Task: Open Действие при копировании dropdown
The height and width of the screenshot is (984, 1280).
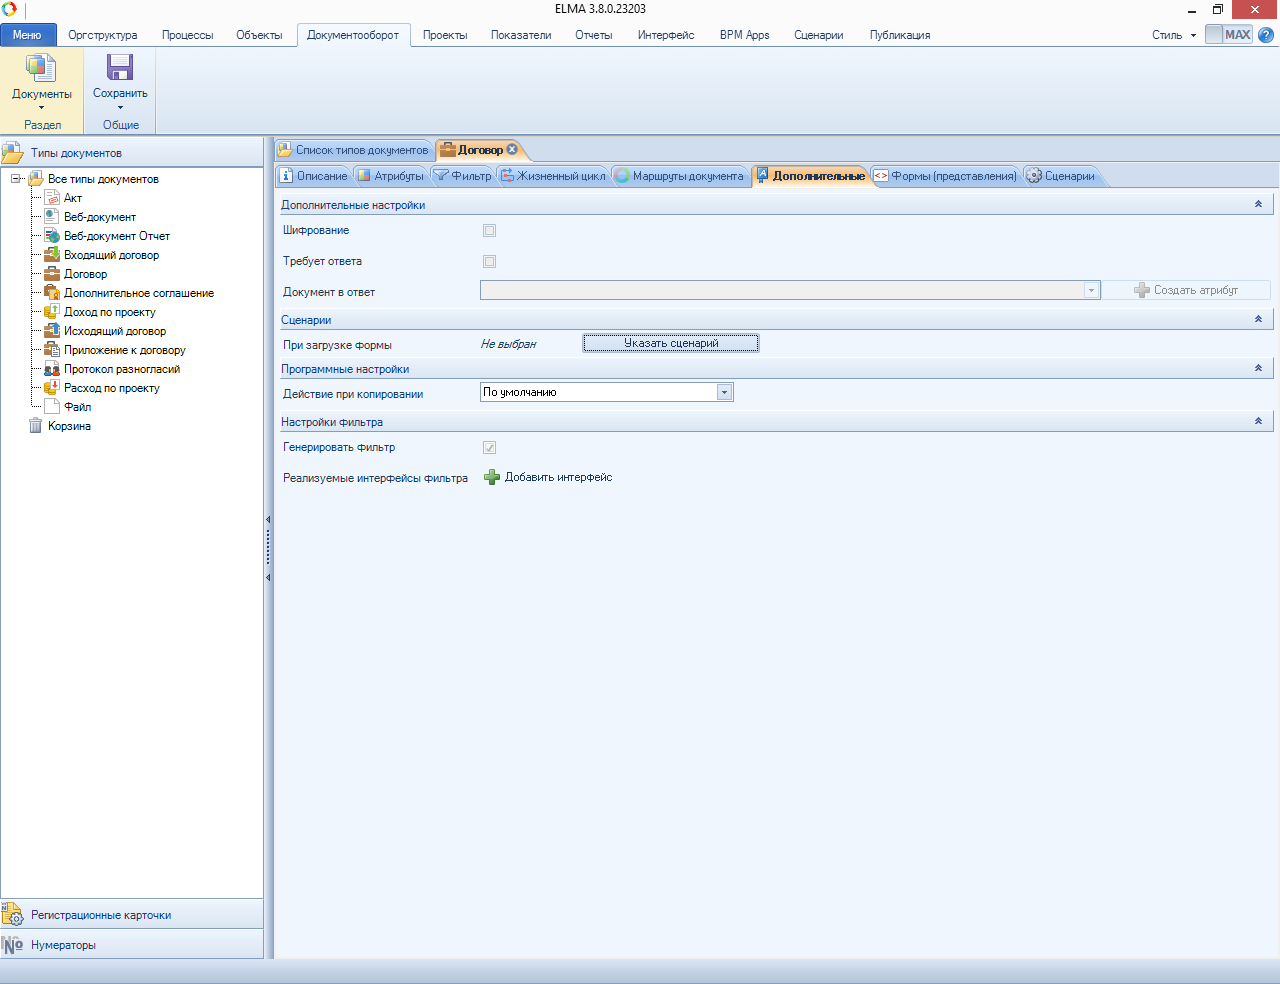Action: click(x=724, y=393)
